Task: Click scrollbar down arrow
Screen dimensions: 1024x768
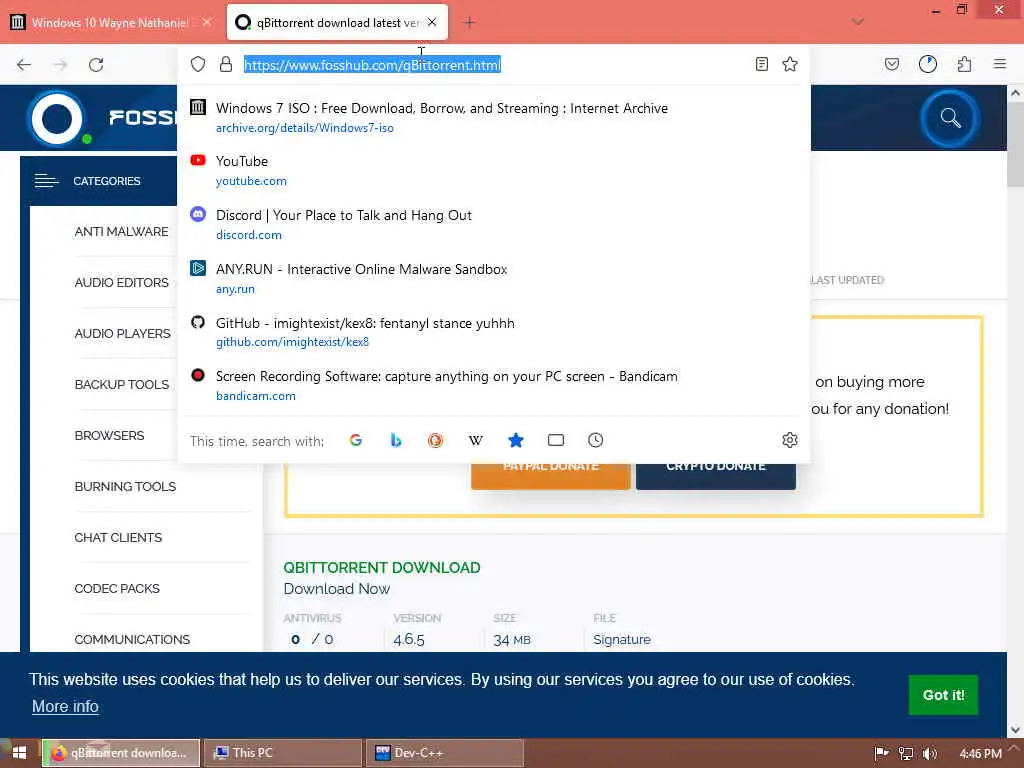Action: pyautogui.click(x=1016, y=730)
